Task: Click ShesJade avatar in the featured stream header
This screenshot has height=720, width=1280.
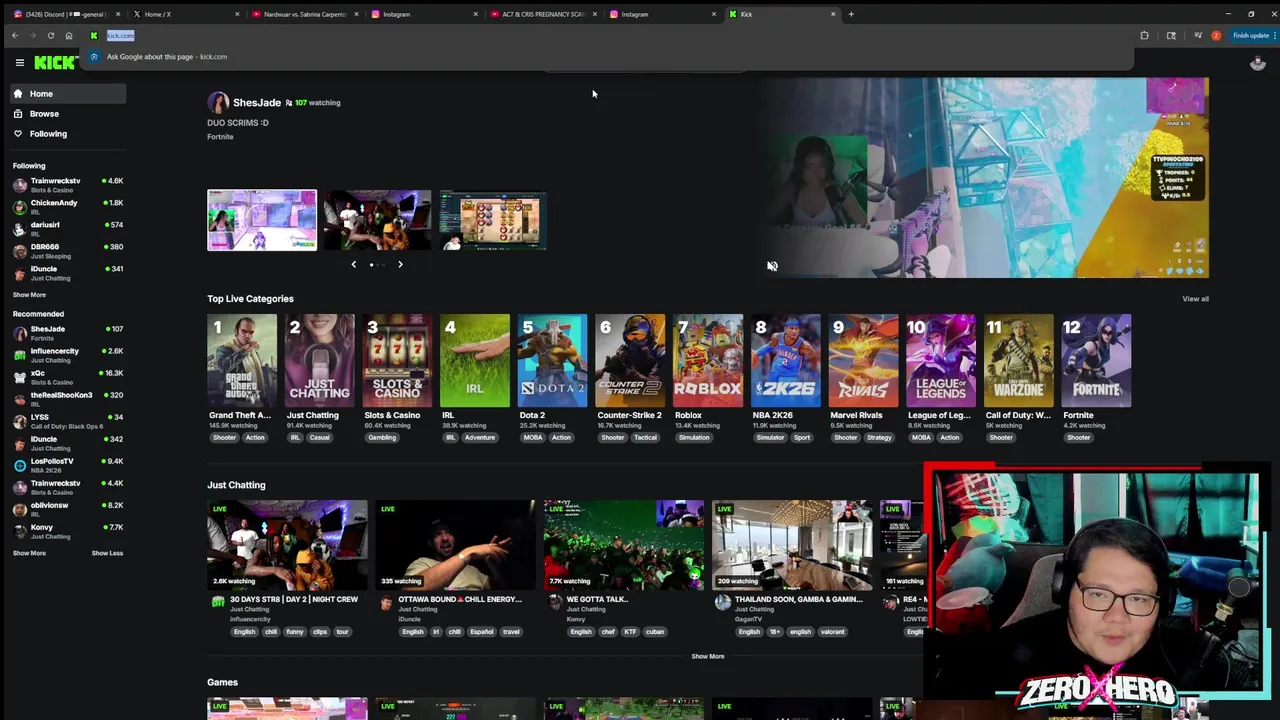Action: (x=218, y=102)
